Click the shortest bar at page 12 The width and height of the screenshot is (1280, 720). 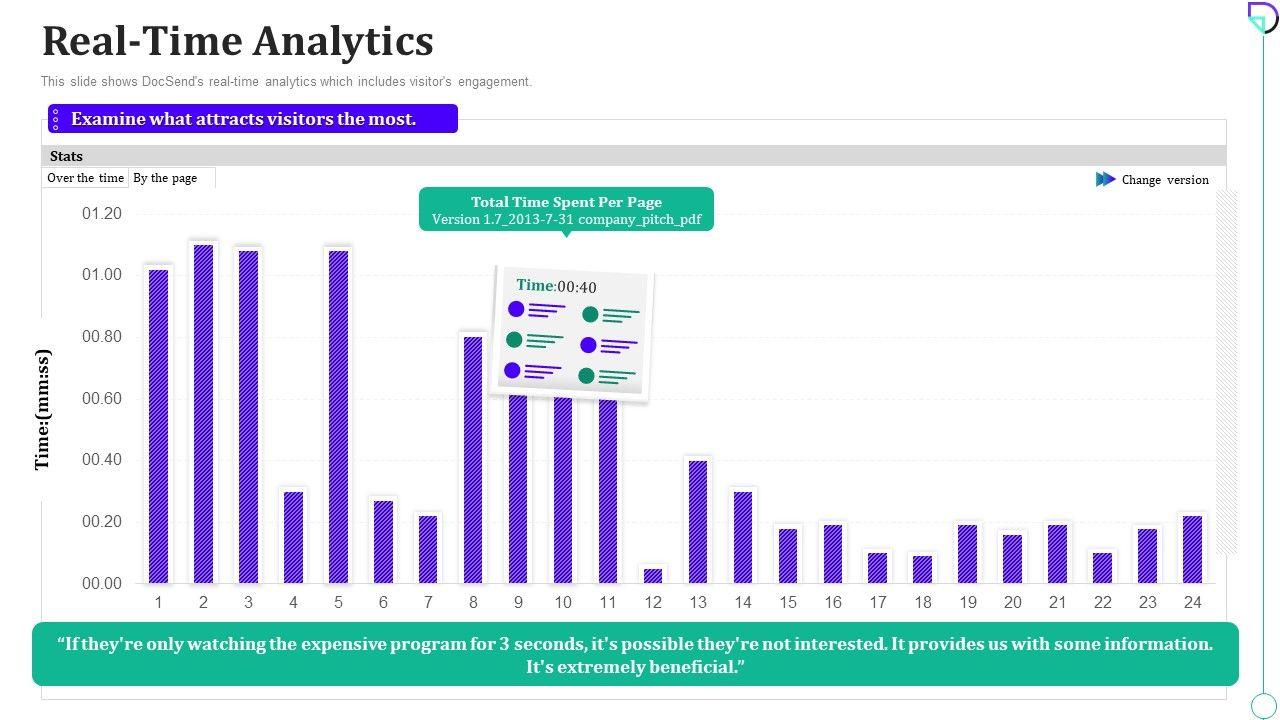(653, 576)
